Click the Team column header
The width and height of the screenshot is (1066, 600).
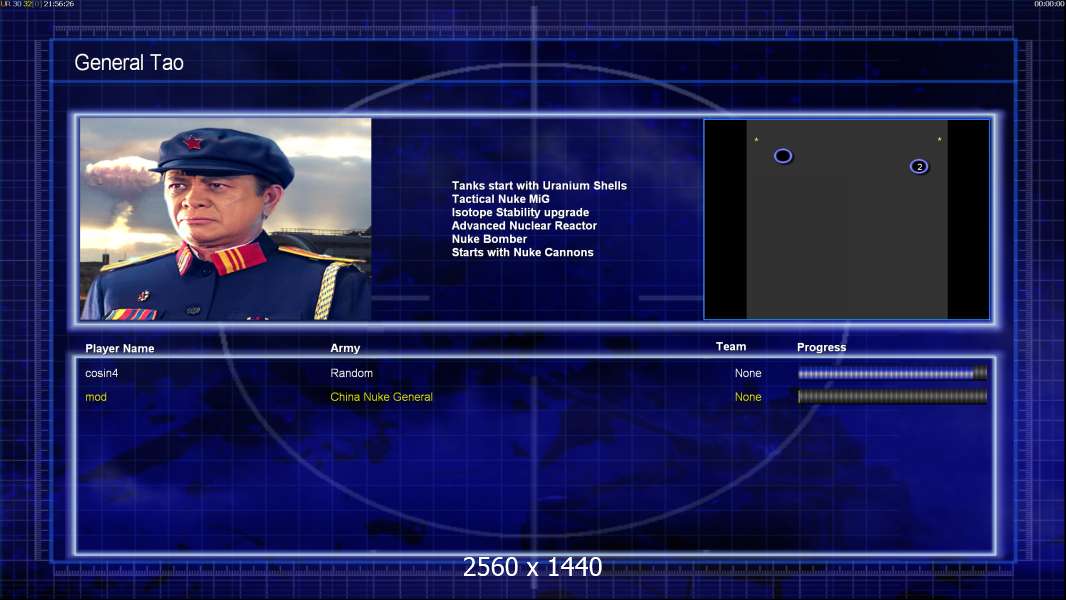coord(731,347)
